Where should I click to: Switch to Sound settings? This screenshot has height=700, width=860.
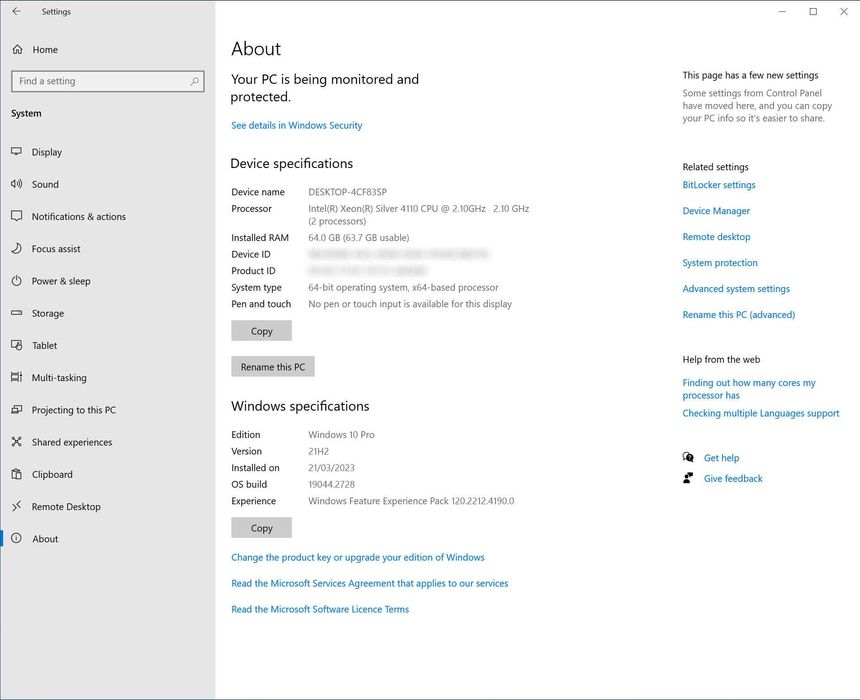point(45,184)
